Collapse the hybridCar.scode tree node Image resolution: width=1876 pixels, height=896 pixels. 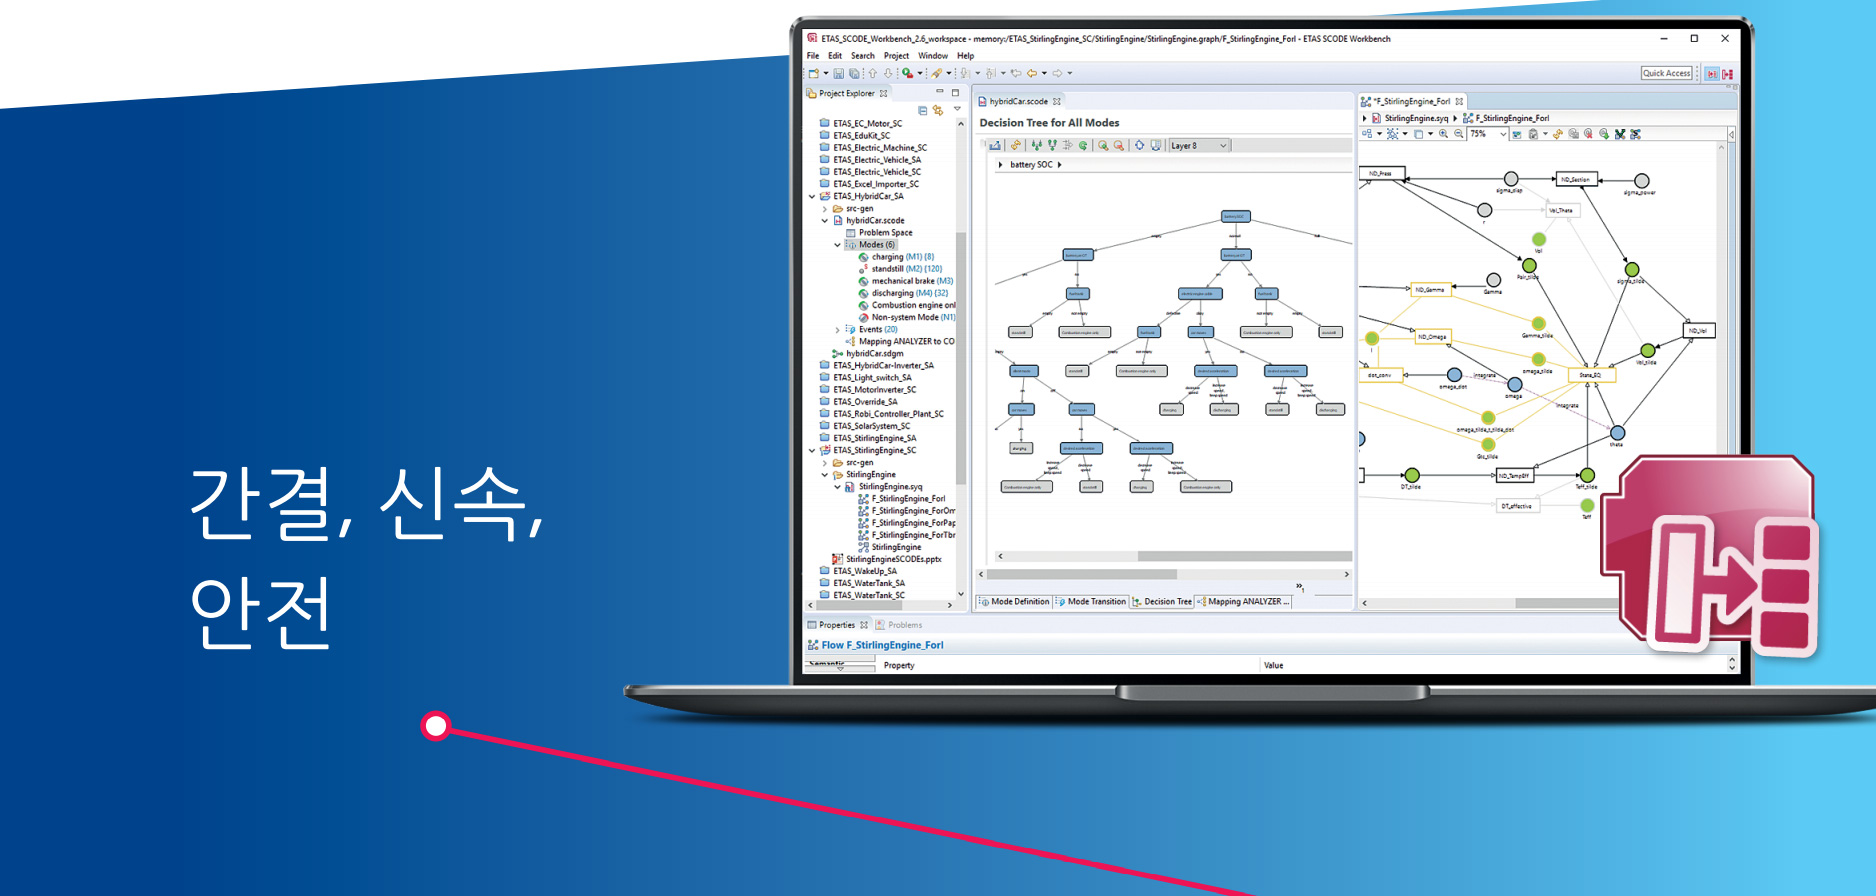pyautogui.click(x=825, y=221)
